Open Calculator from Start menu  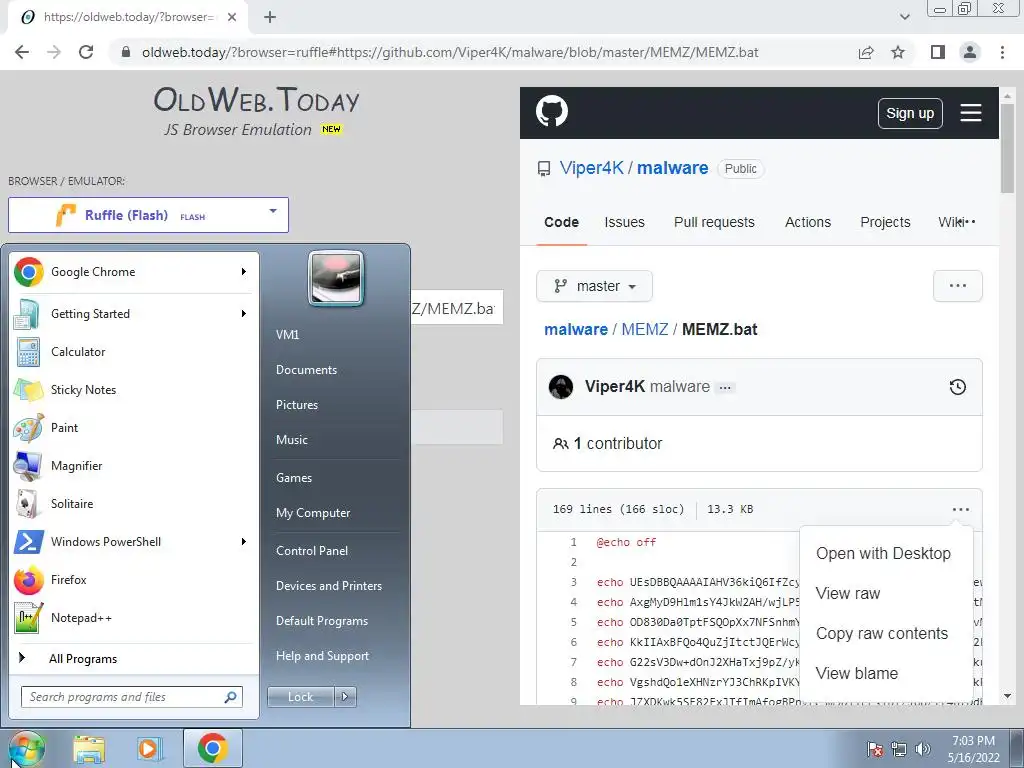tap(134, 351)
